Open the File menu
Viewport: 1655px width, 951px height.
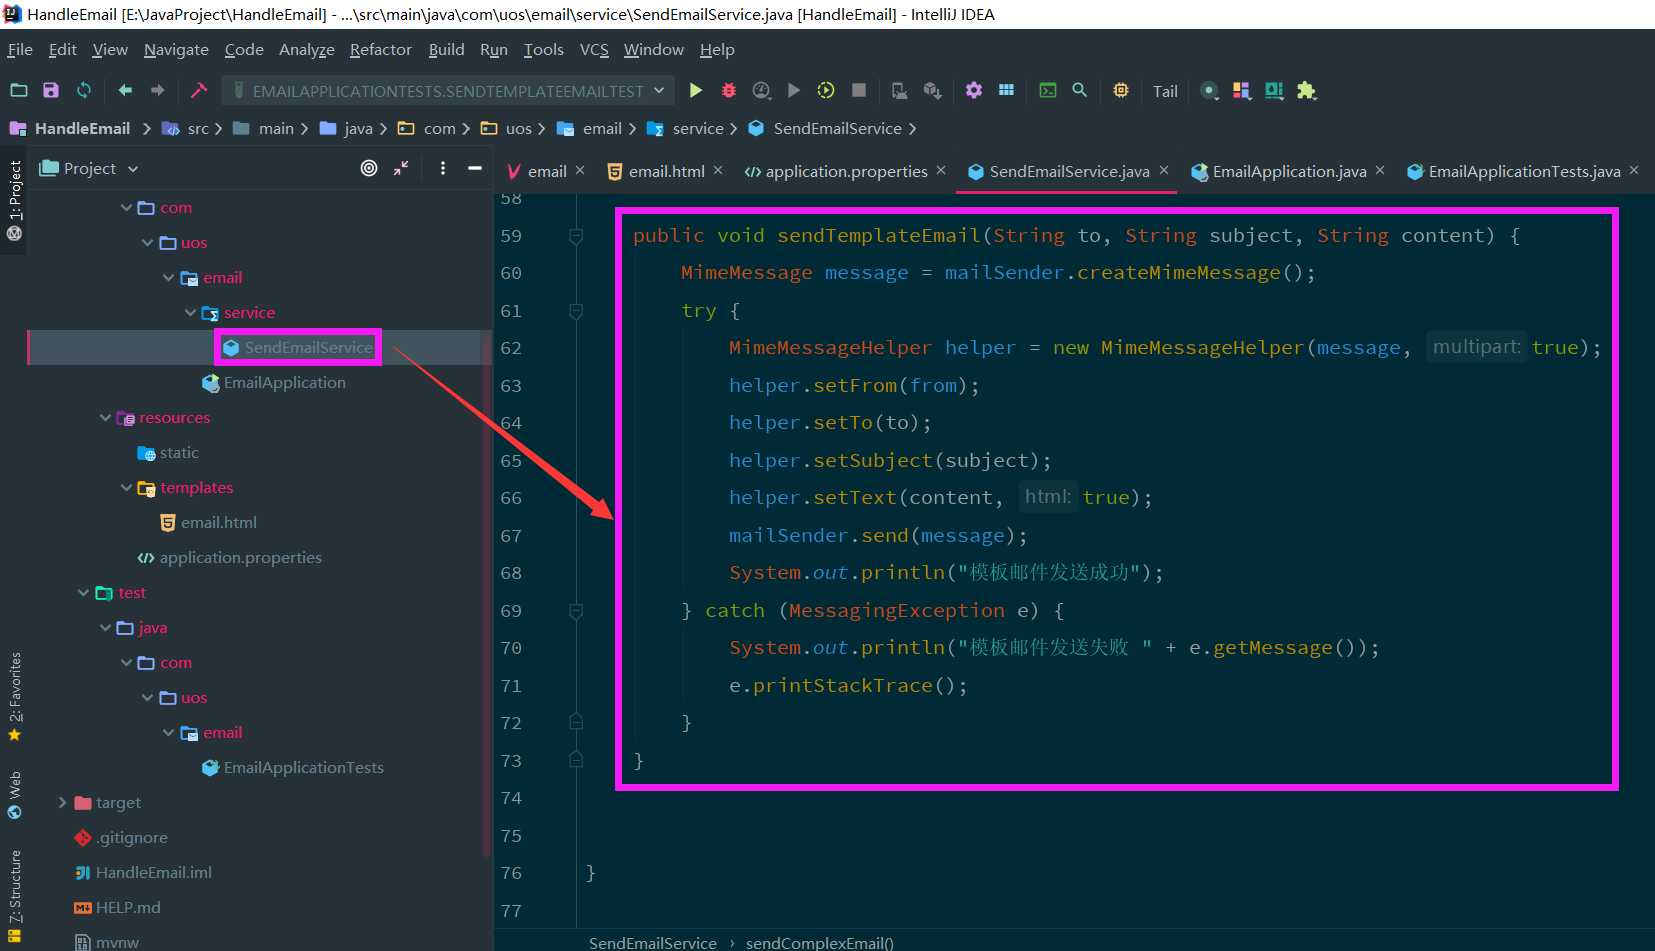coord(20,49)
